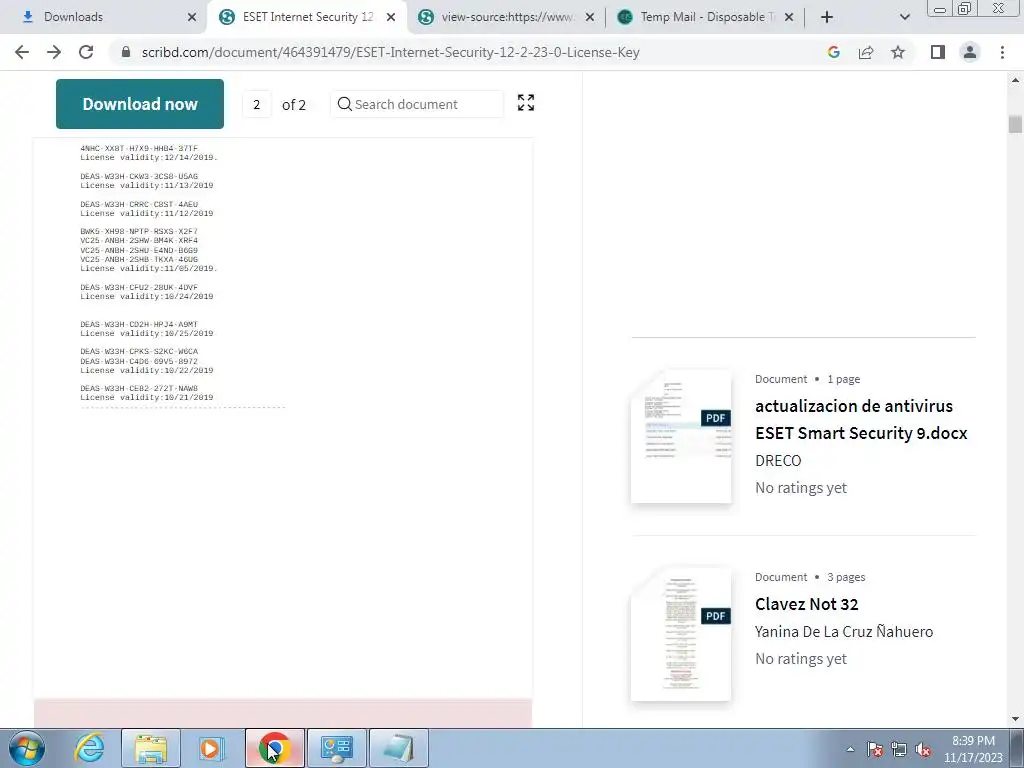The image size is (1024, 768).
Task: Click License validity:12/14/2019 line
Action: tap(149, 157)
